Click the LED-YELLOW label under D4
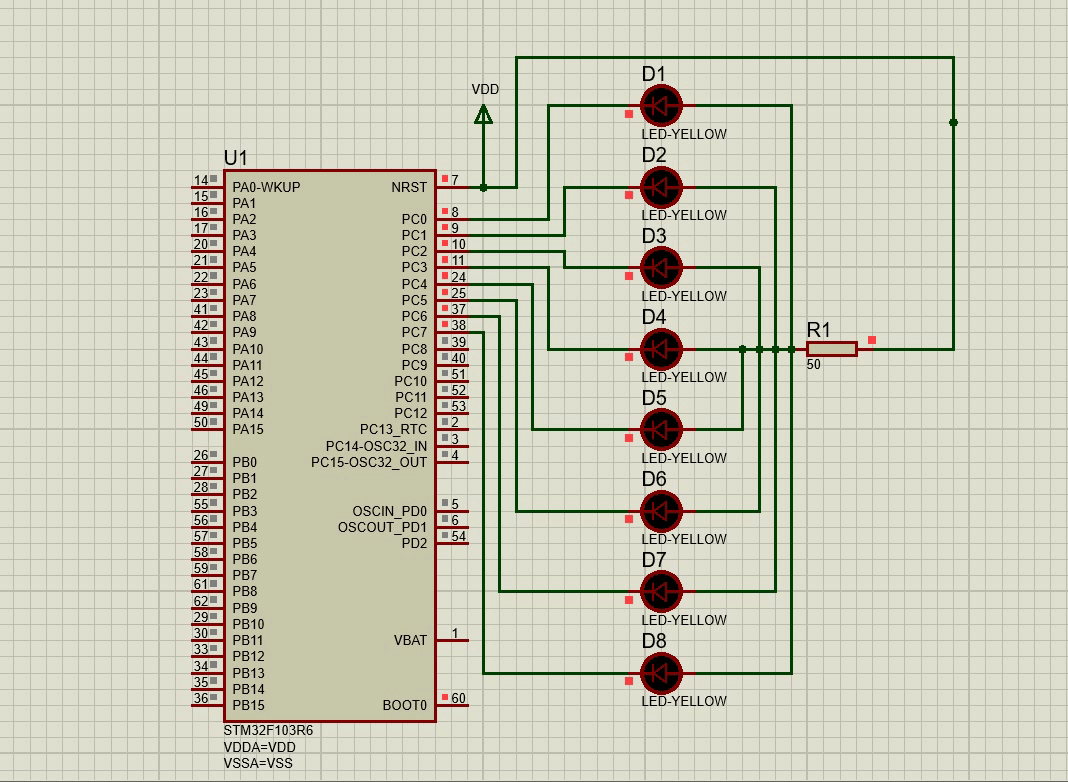This screenshot has height=782, width=1068. click(x=684, y=377)
